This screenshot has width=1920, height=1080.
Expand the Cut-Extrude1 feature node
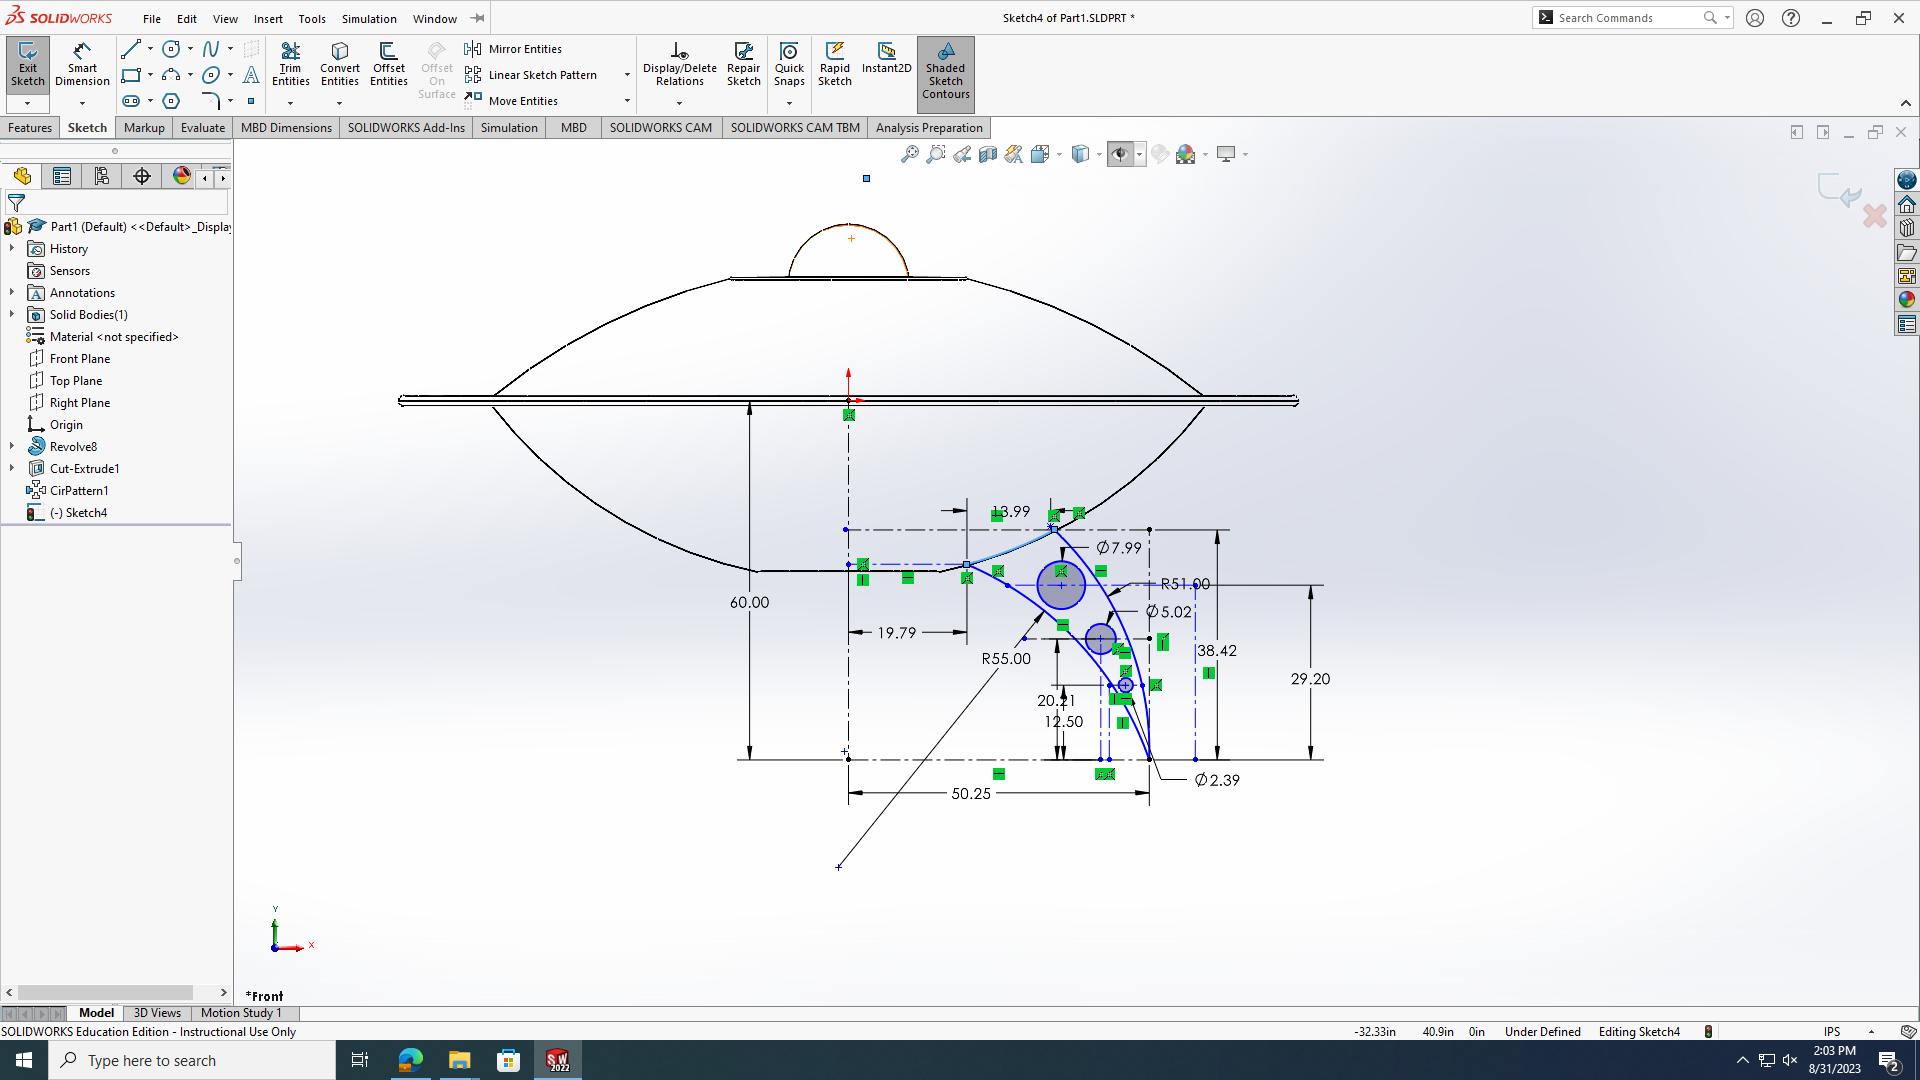click(x=12, y=468)
